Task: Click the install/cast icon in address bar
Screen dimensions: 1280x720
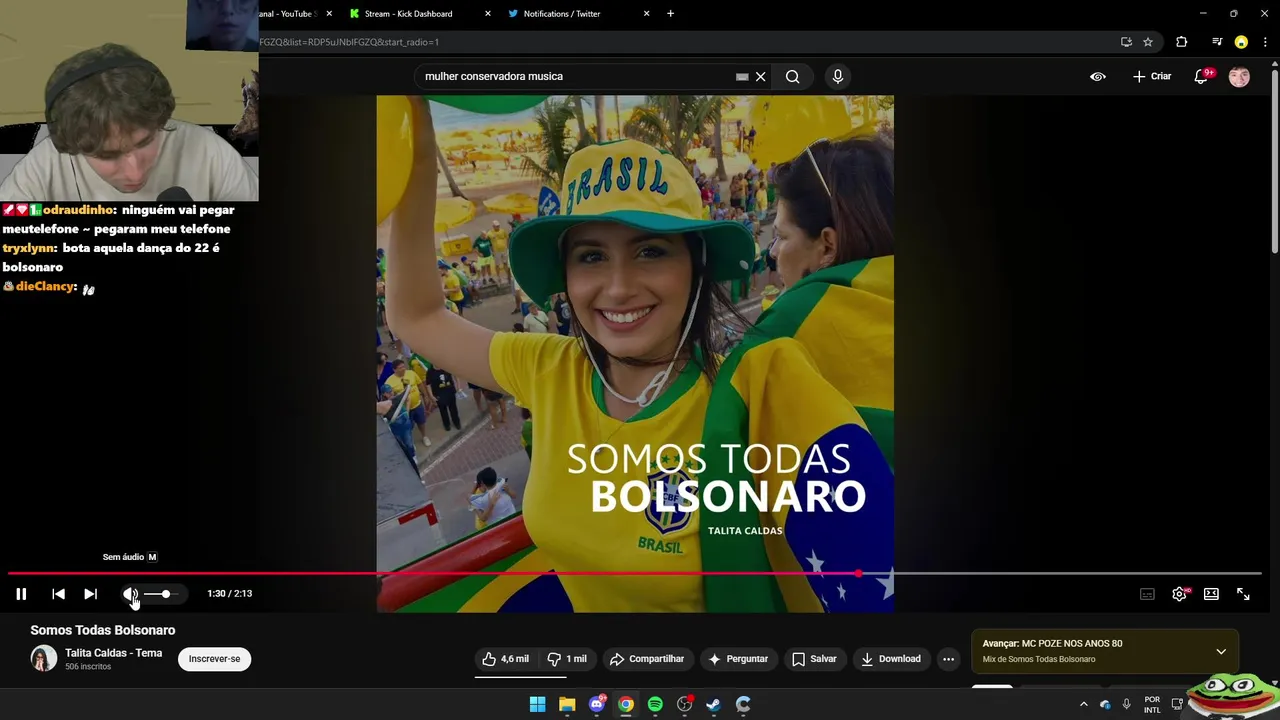Action: [x=1126, y=42]
